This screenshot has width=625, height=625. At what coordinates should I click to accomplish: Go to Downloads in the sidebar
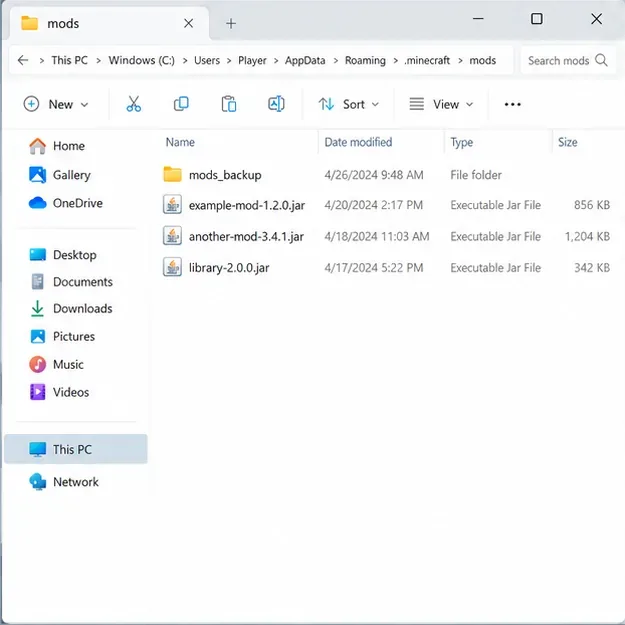[x=72, y=309]
